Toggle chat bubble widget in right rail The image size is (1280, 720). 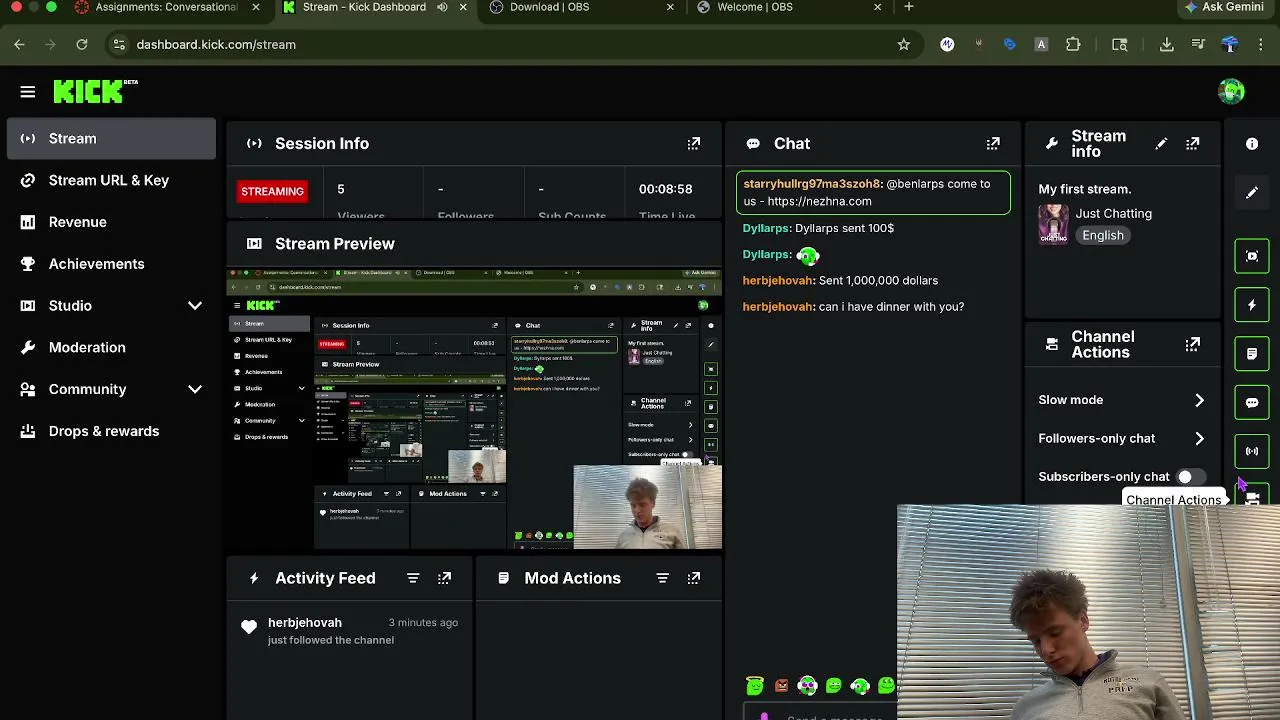pyautogui.click(x=1252, y=403)
